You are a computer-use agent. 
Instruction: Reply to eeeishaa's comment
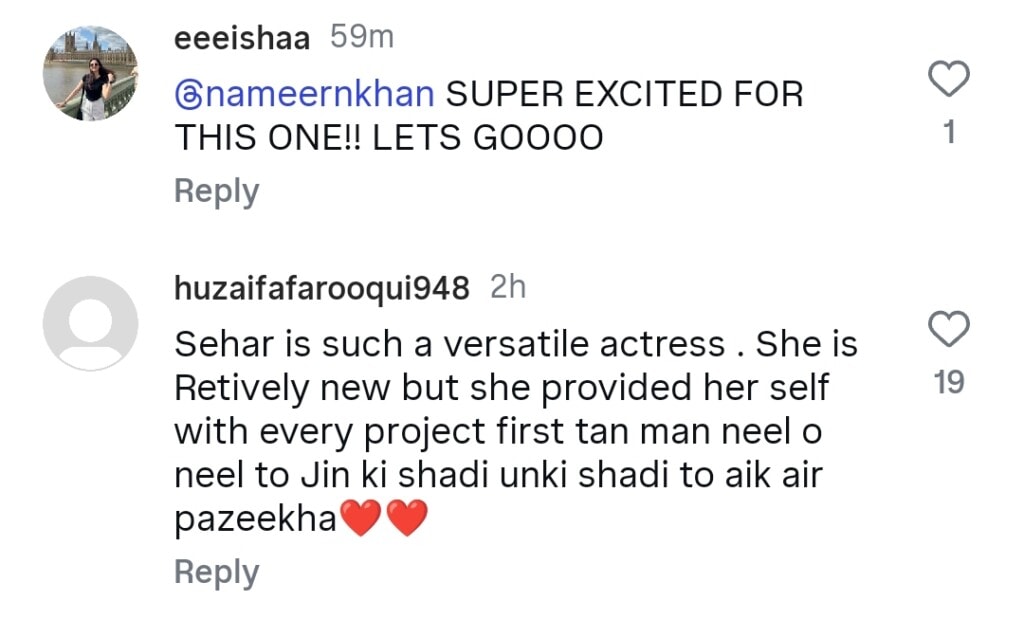coord(216,190)
